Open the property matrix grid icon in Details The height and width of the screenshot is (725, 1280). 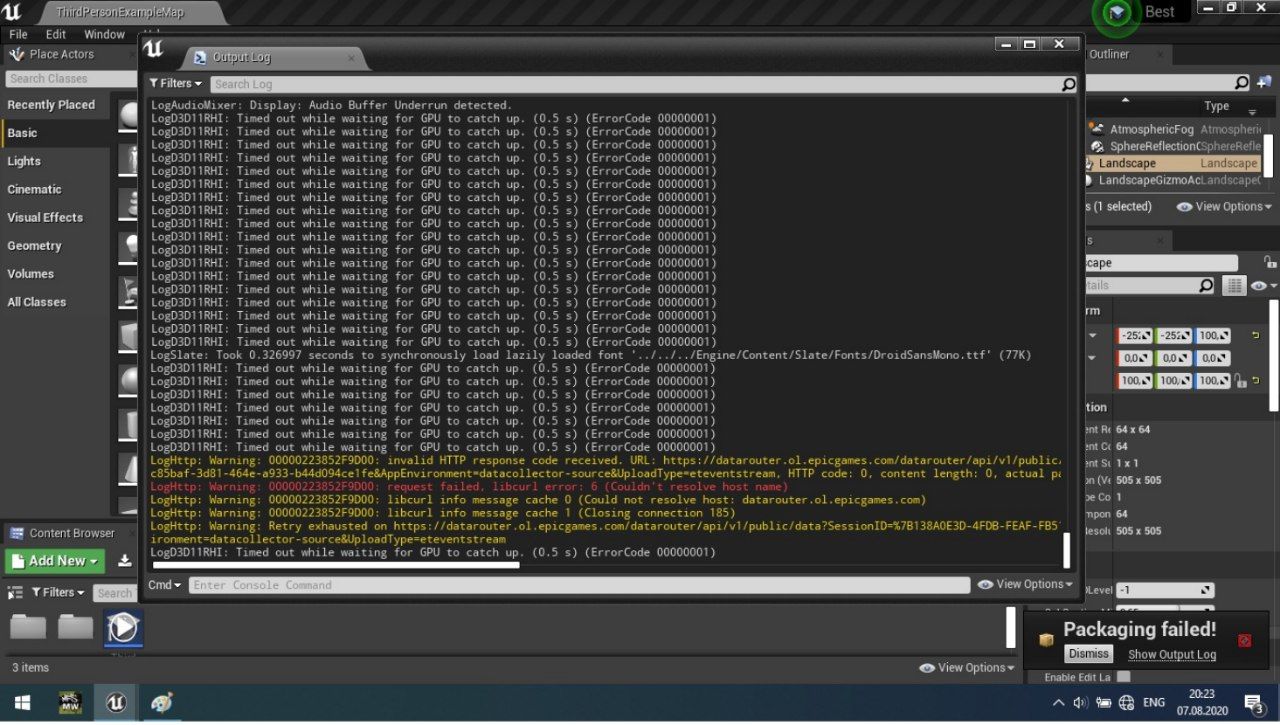(x=1235, y=286)
